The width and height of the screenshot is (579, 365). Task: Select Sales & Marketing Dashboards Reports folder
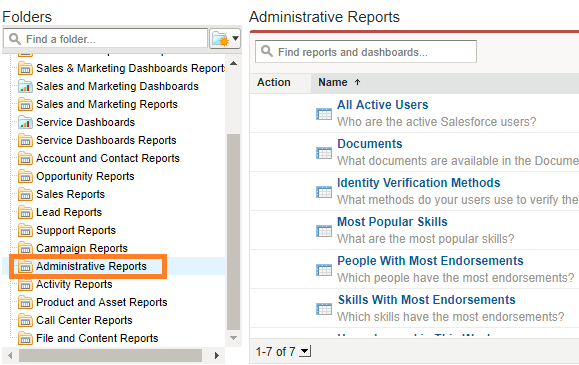tap(130, 68)
